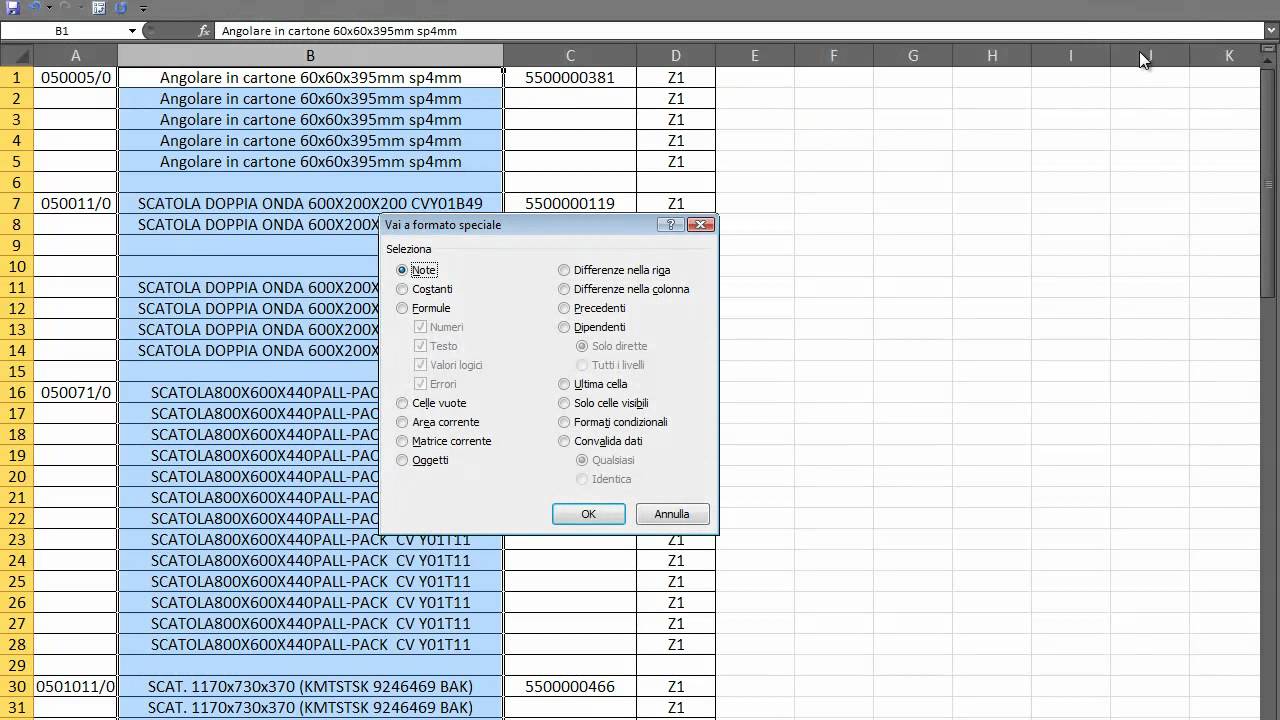
Task: Toggle the Testo checkbox
Action: click(421, 346)
